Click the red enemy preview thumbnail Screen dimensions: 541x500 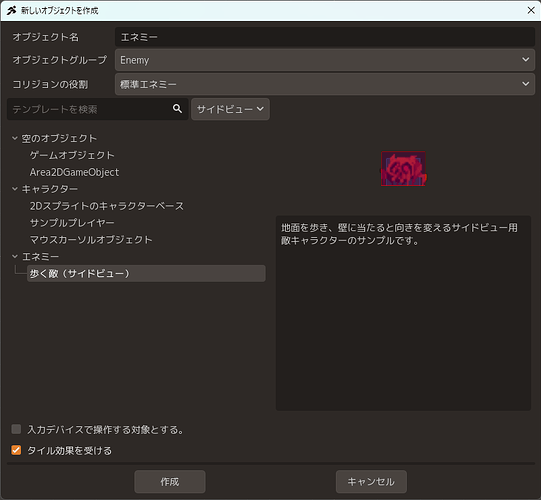click(x=403, y=169)
